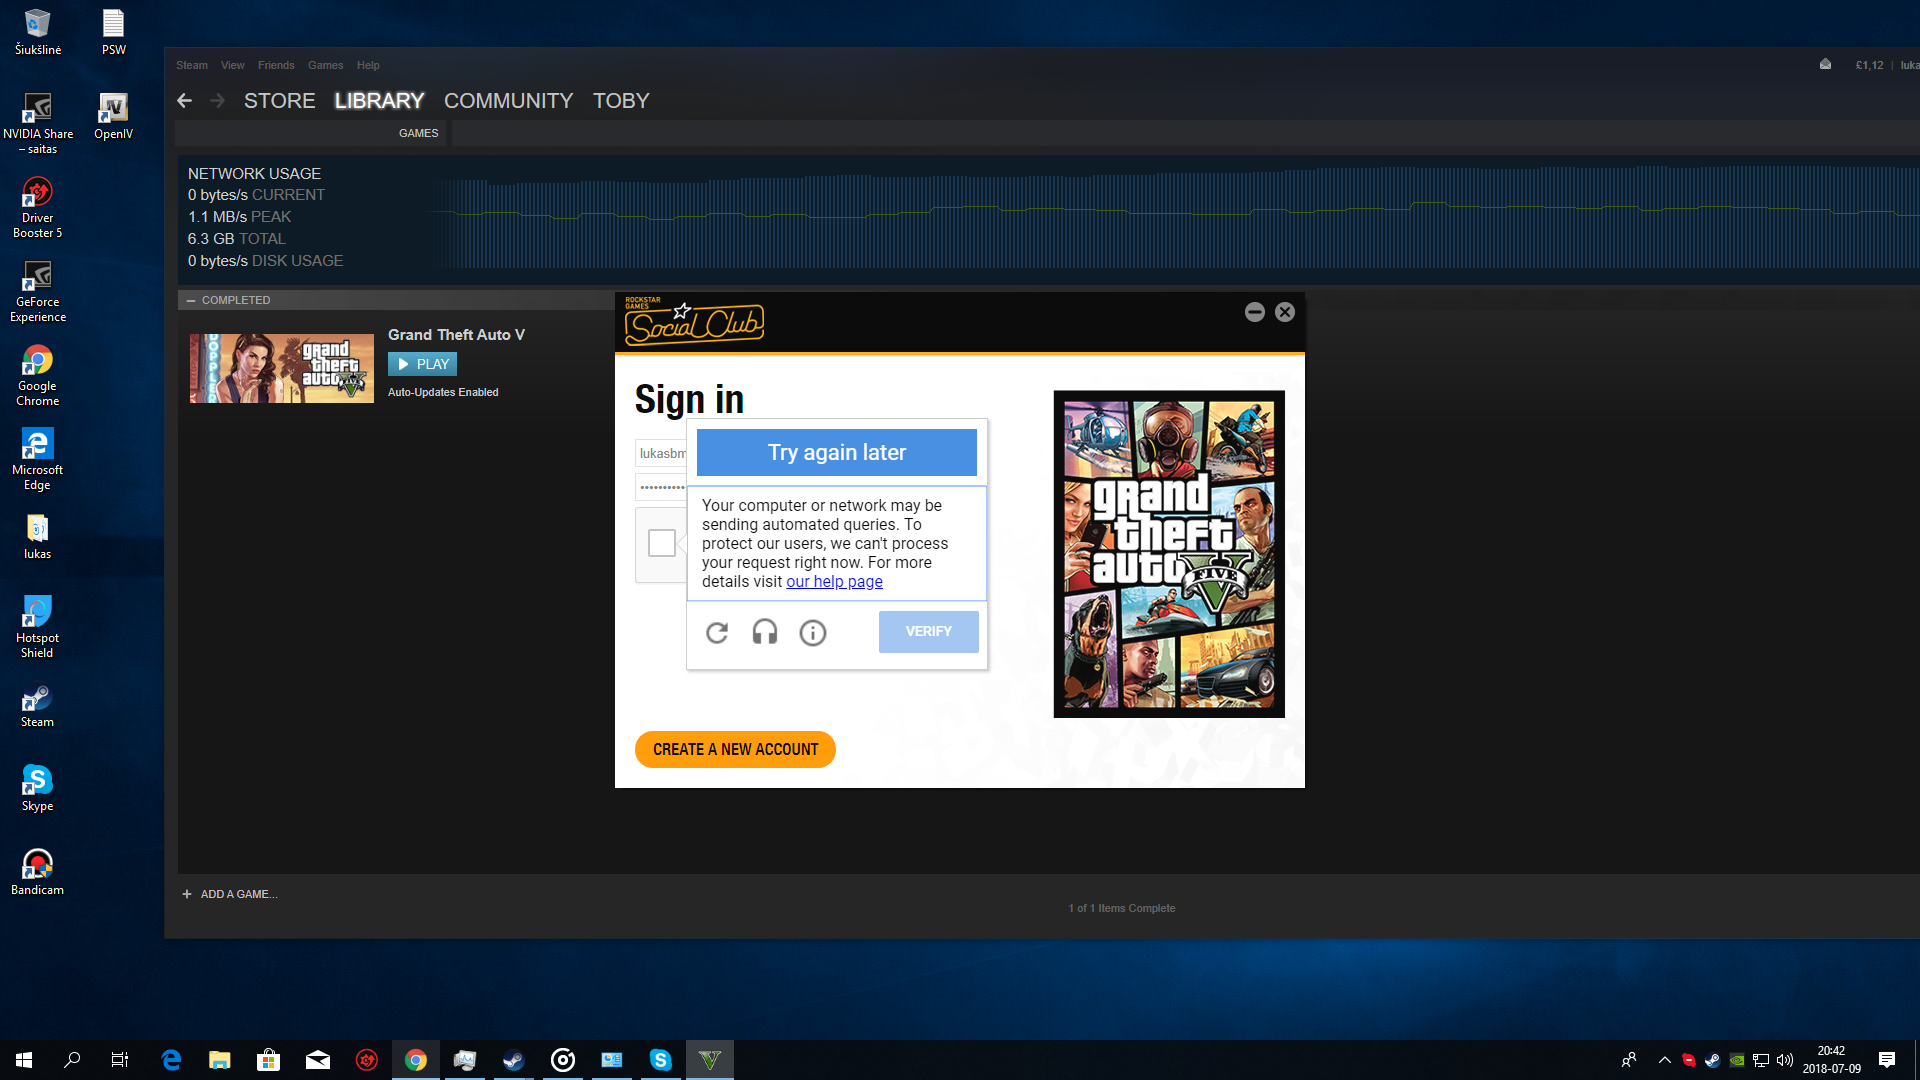Open PSW desktop file
This screenshot has width=1920, height=1080.
[114, 32]
